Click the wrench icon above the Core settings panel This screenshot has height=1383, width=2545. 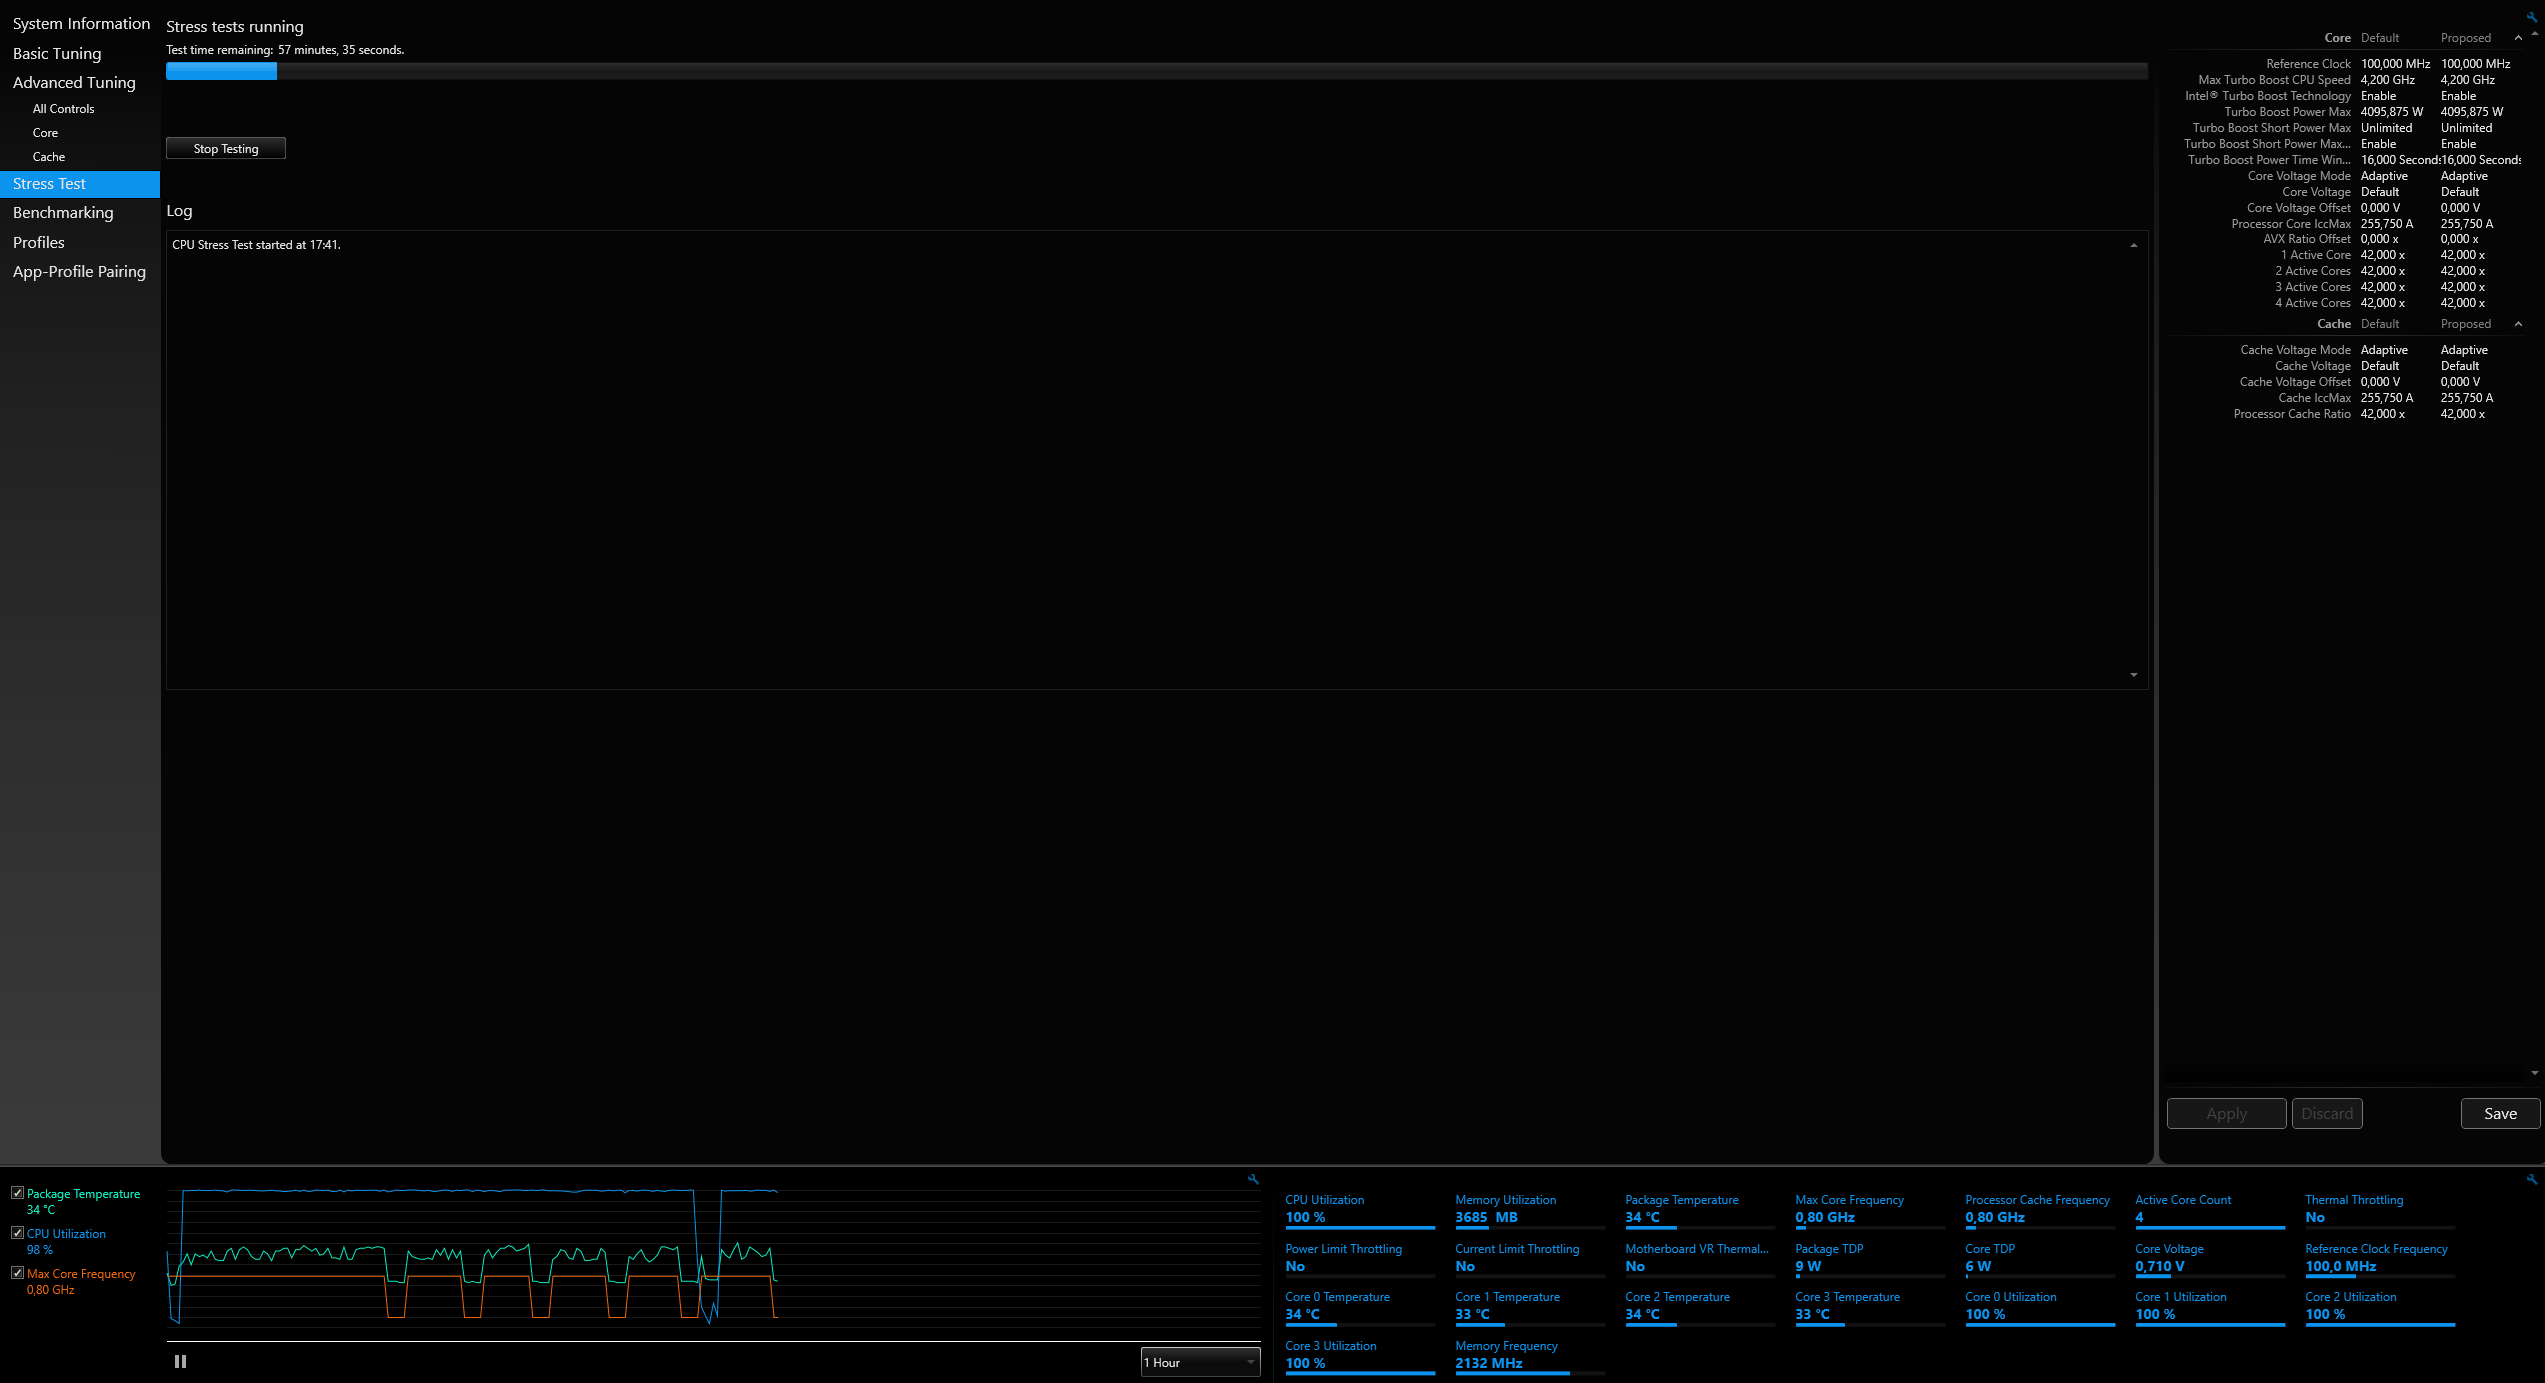click(x=2531, y=16)
